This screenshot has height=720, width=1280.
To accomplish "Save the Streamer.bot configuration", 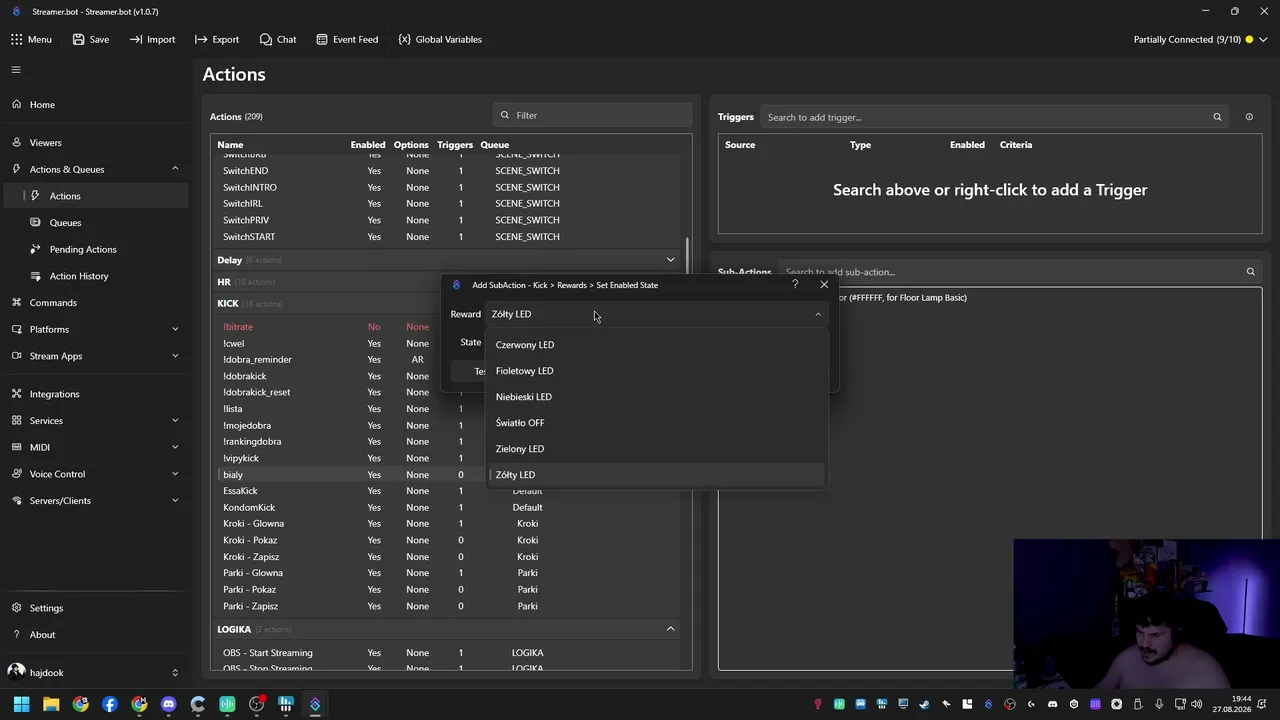I will tap(90, 39).
